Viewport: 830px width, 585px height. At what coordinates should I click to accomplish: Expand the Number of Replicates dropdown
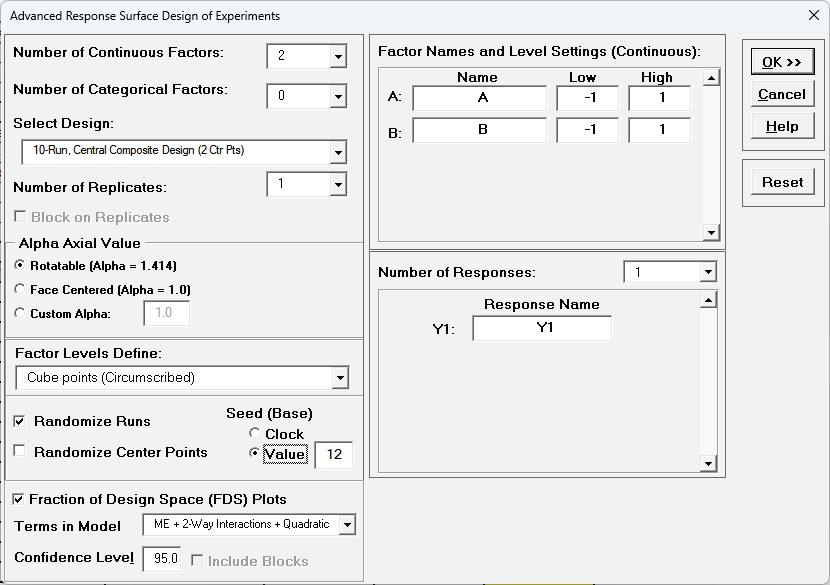(x=338, y=185)
